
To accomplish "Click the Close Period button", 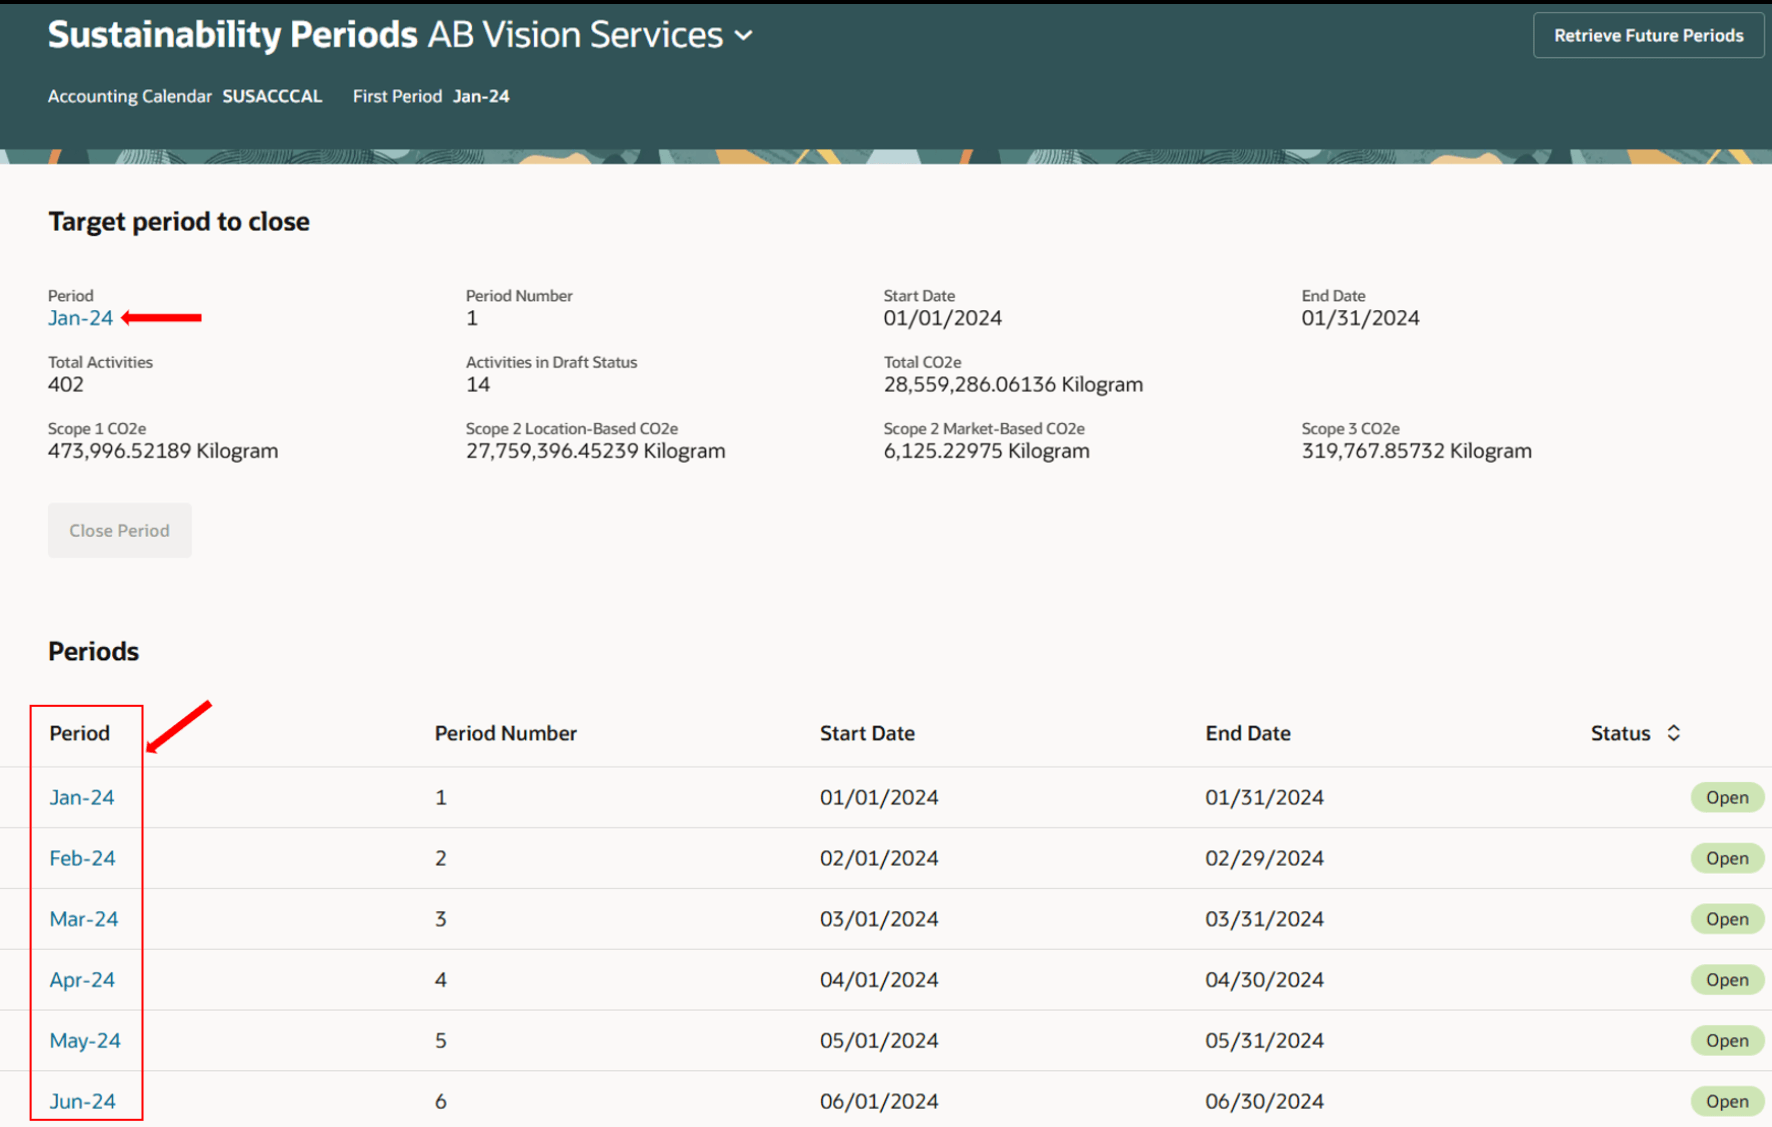I will click(120, 530).
